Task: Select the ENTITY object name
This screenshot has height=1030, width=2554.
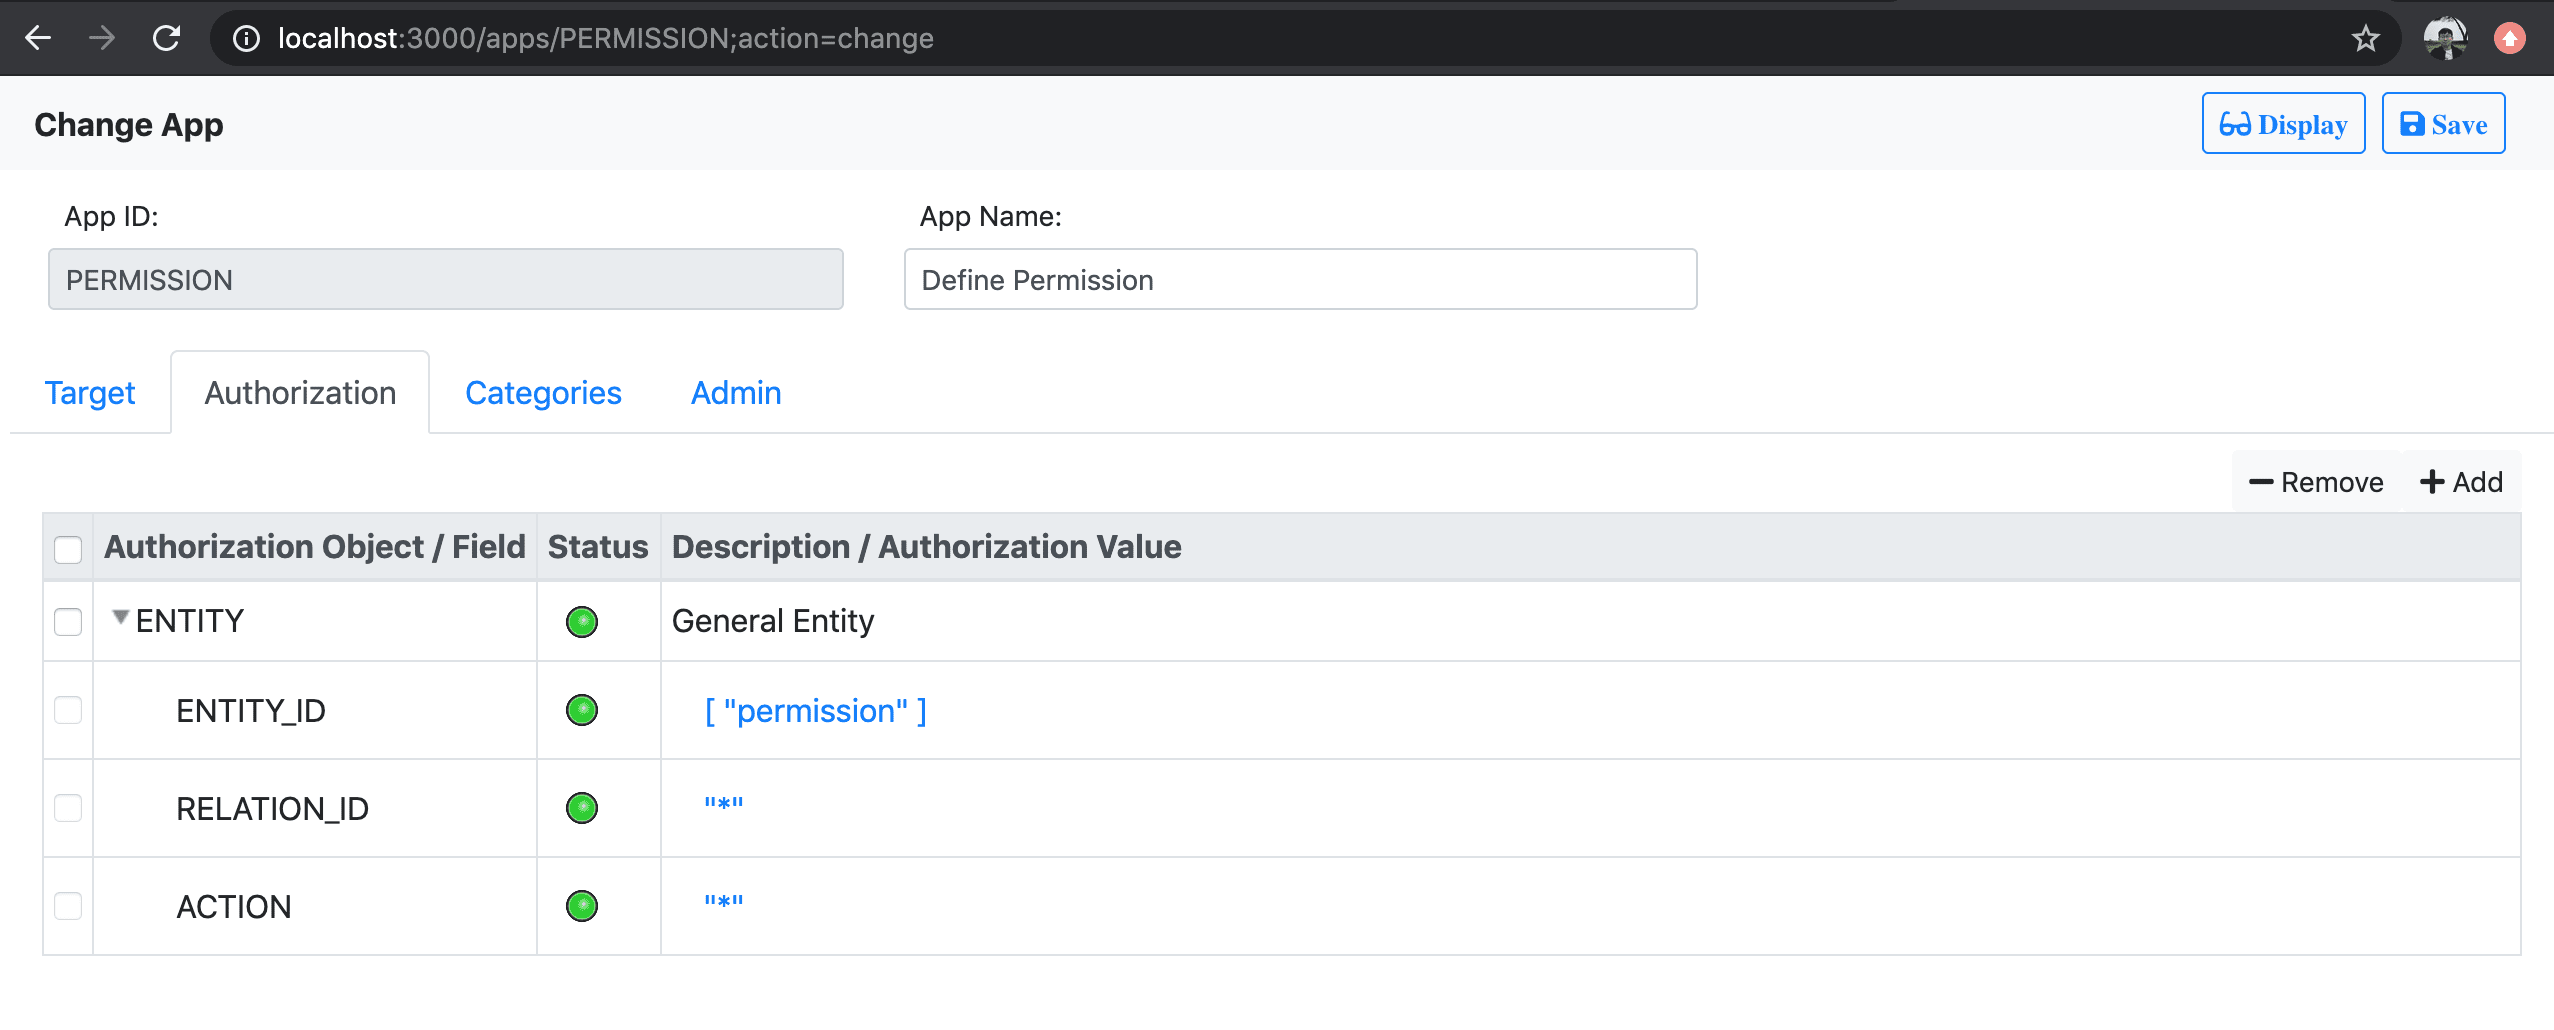Action: pos(190,621)
